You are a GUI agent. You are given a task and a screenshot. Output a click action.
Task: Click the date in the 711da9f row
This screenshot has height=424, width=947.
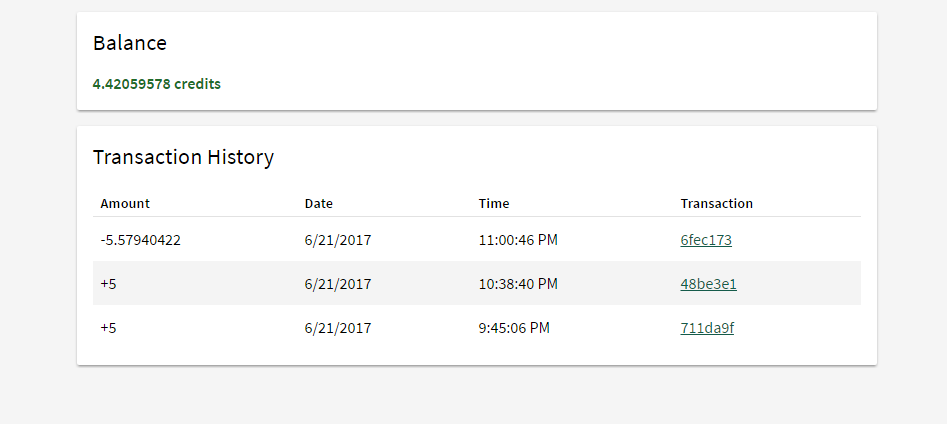(x=338, y=328)
